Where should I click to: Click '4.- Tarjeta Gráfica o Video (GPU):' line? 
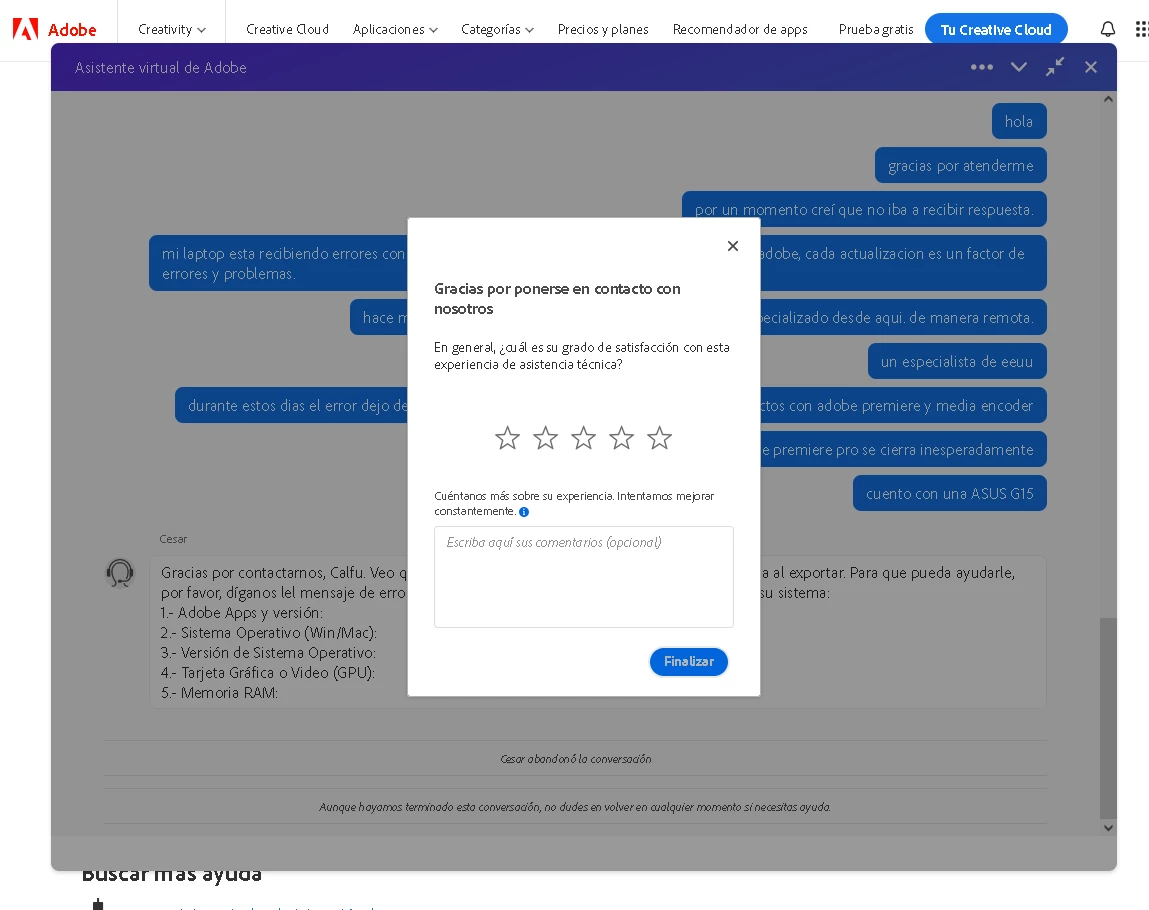pos(267,673)
